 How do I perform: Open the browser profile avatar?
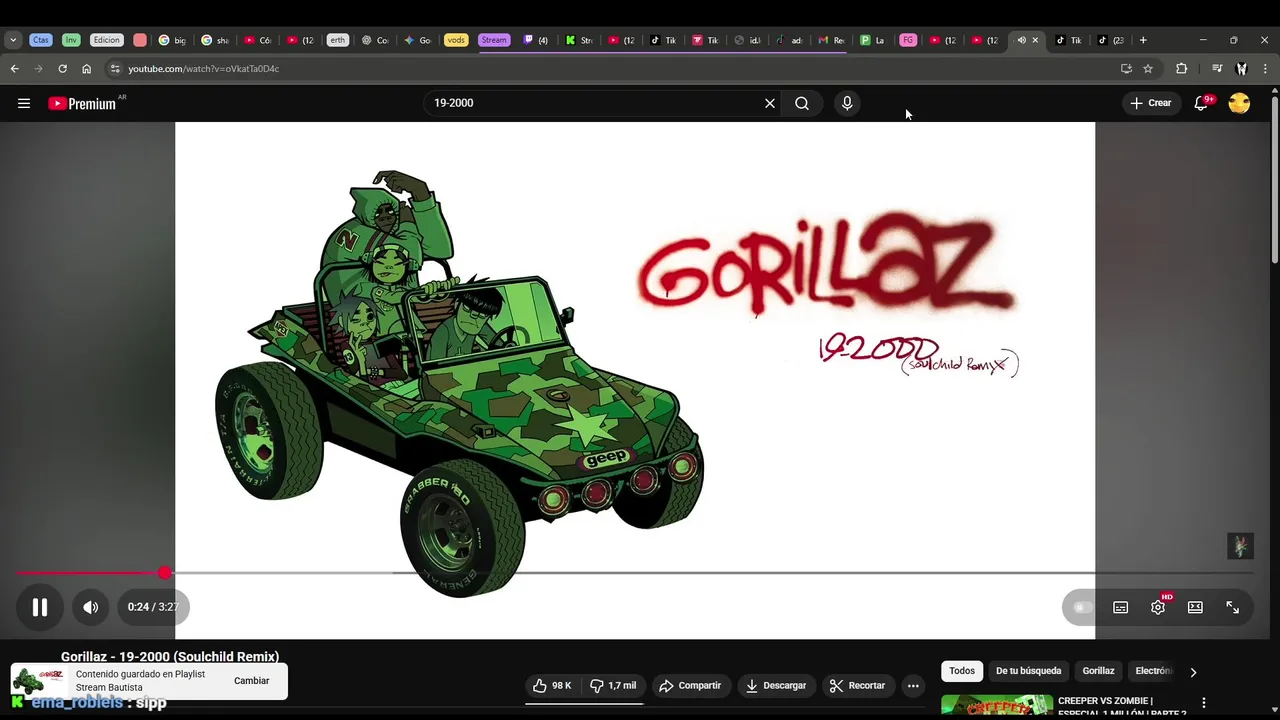coord(1241,69)
